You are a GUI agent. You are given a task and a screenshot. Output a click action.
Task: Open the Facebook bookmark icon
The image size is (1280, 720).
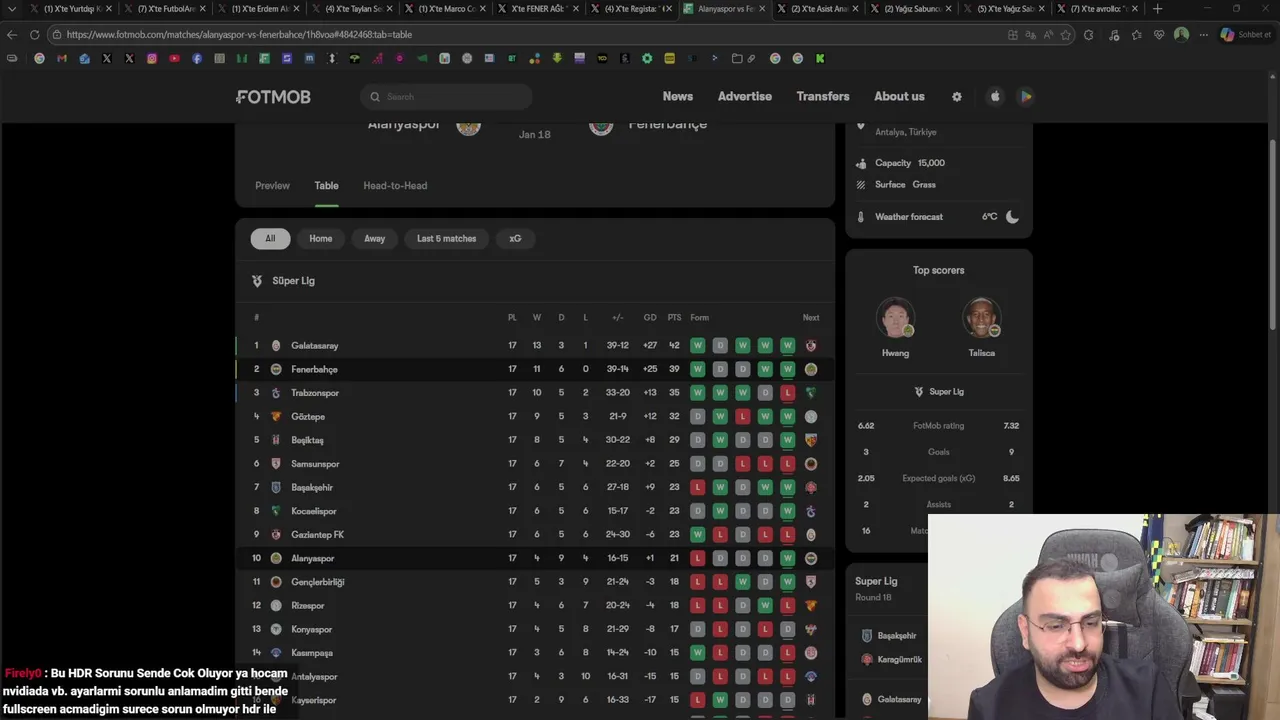click(197, 59)
